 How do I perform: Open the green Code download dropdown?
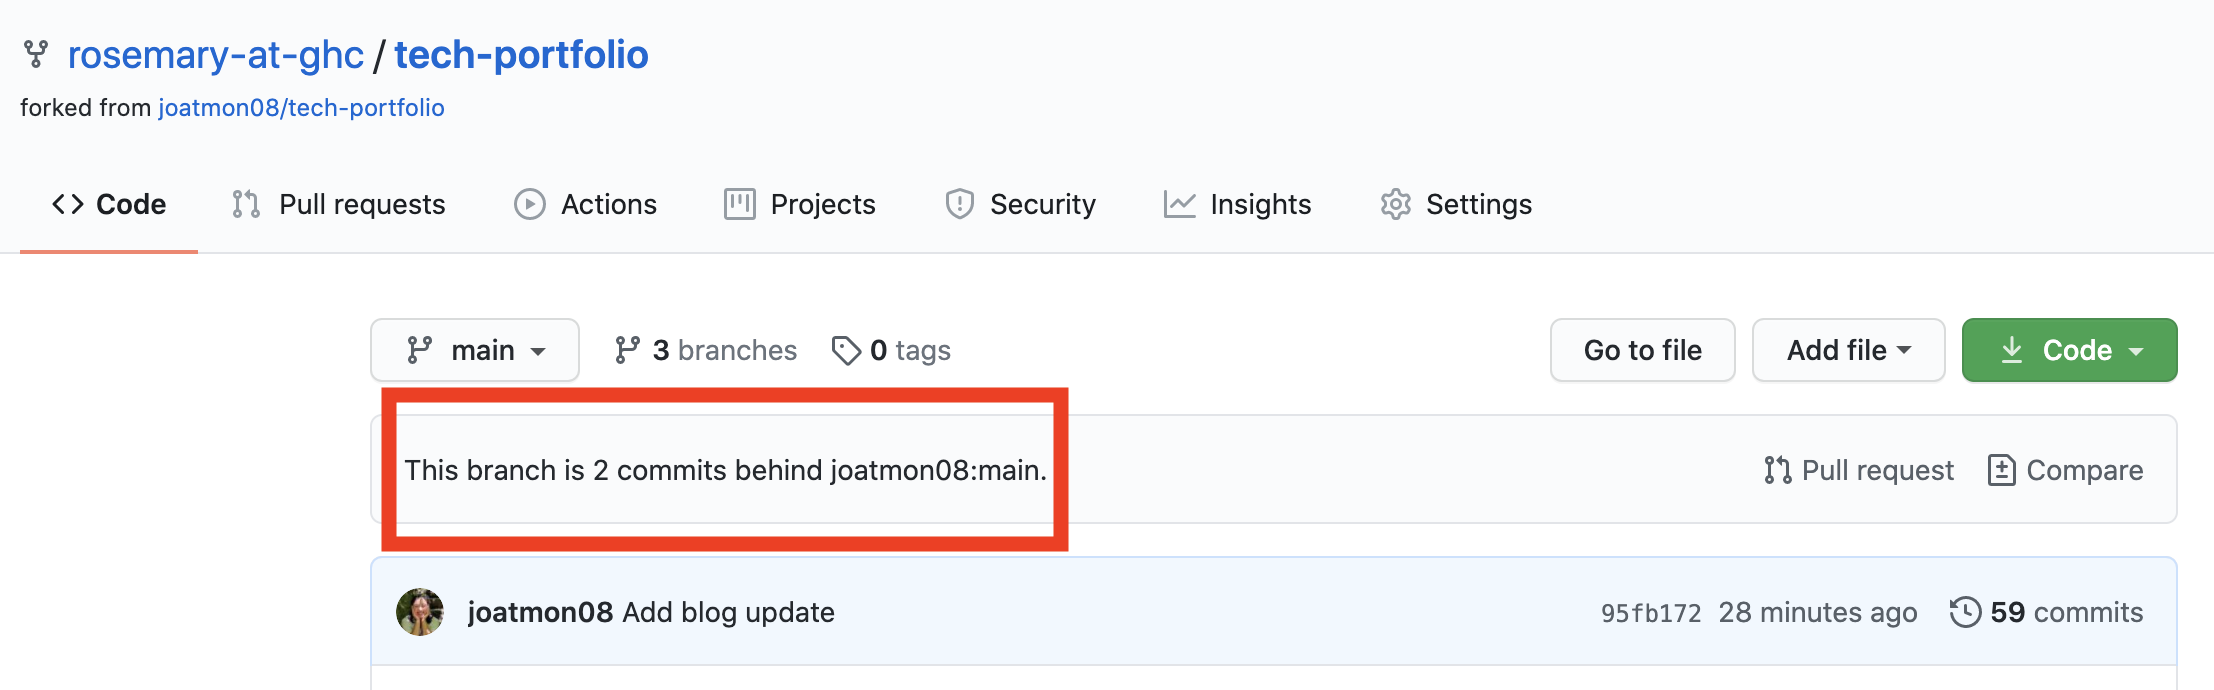pos(2070,350)
